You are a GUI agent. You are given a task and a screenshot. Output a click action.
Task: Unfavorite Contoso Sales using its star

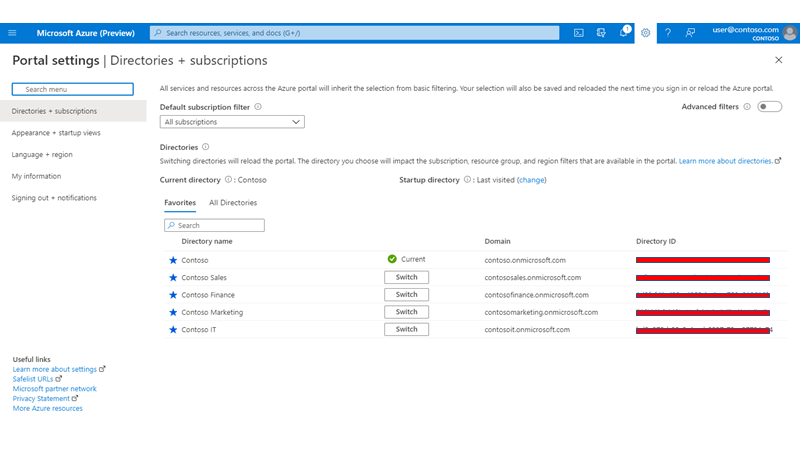click(x=173, y=277)
